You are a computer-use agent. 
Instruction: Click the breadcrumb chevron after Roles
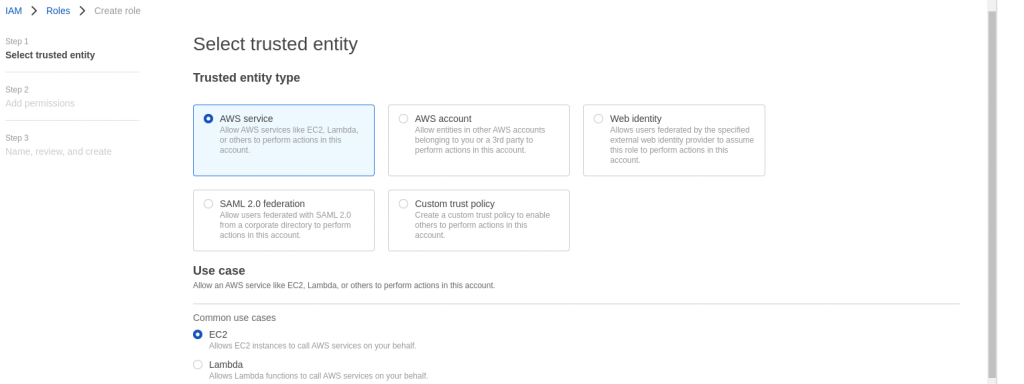[82, 11]
